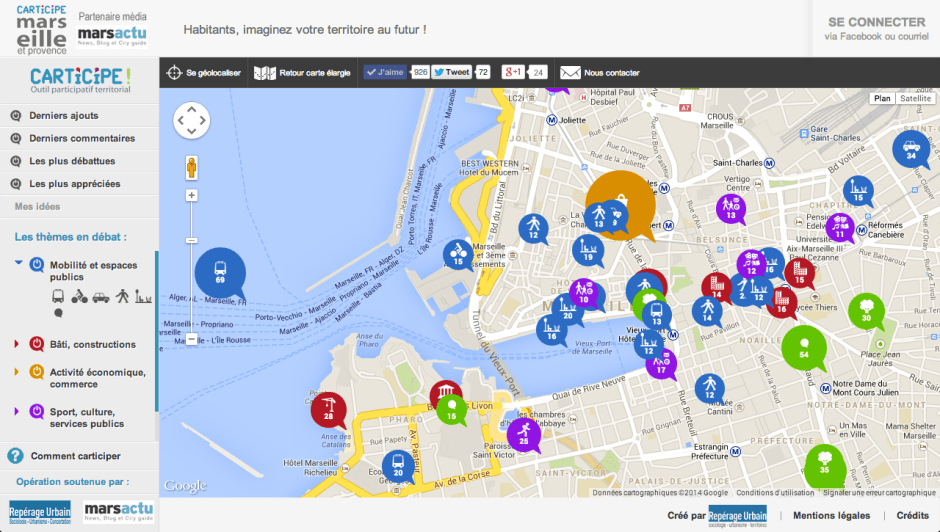
Task: Select the car sub-theme icon in sidebar
Action: pyautogui.click(x=100, y=297)
